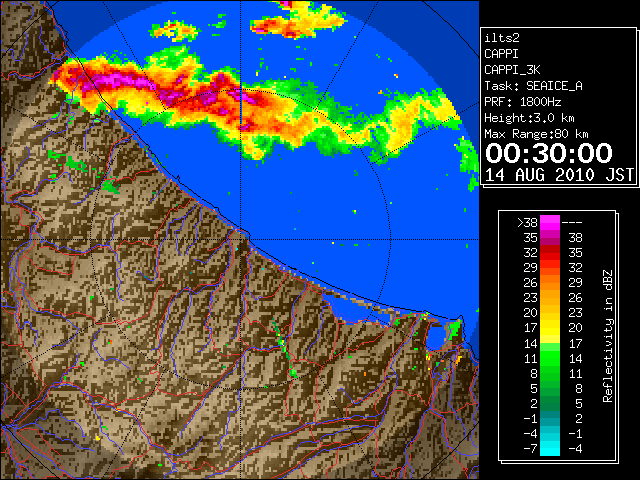Click the 'Height:3.0 km' text

529,118
